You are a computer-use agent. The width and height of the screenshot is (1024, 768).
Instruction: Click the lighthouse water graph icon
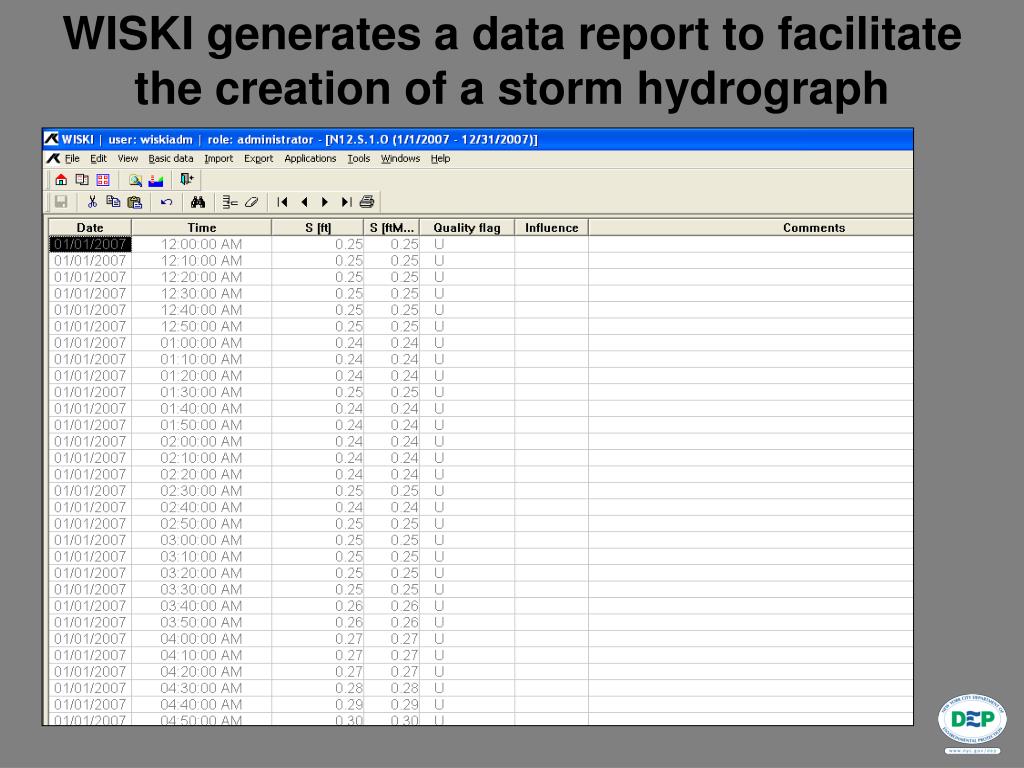tap(156, 180)
